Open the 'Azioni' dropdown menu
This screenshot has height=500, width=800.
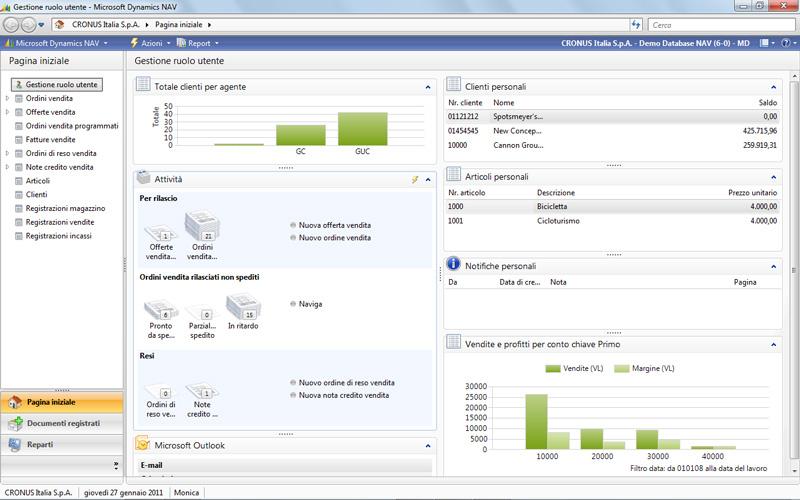[151, 44]
